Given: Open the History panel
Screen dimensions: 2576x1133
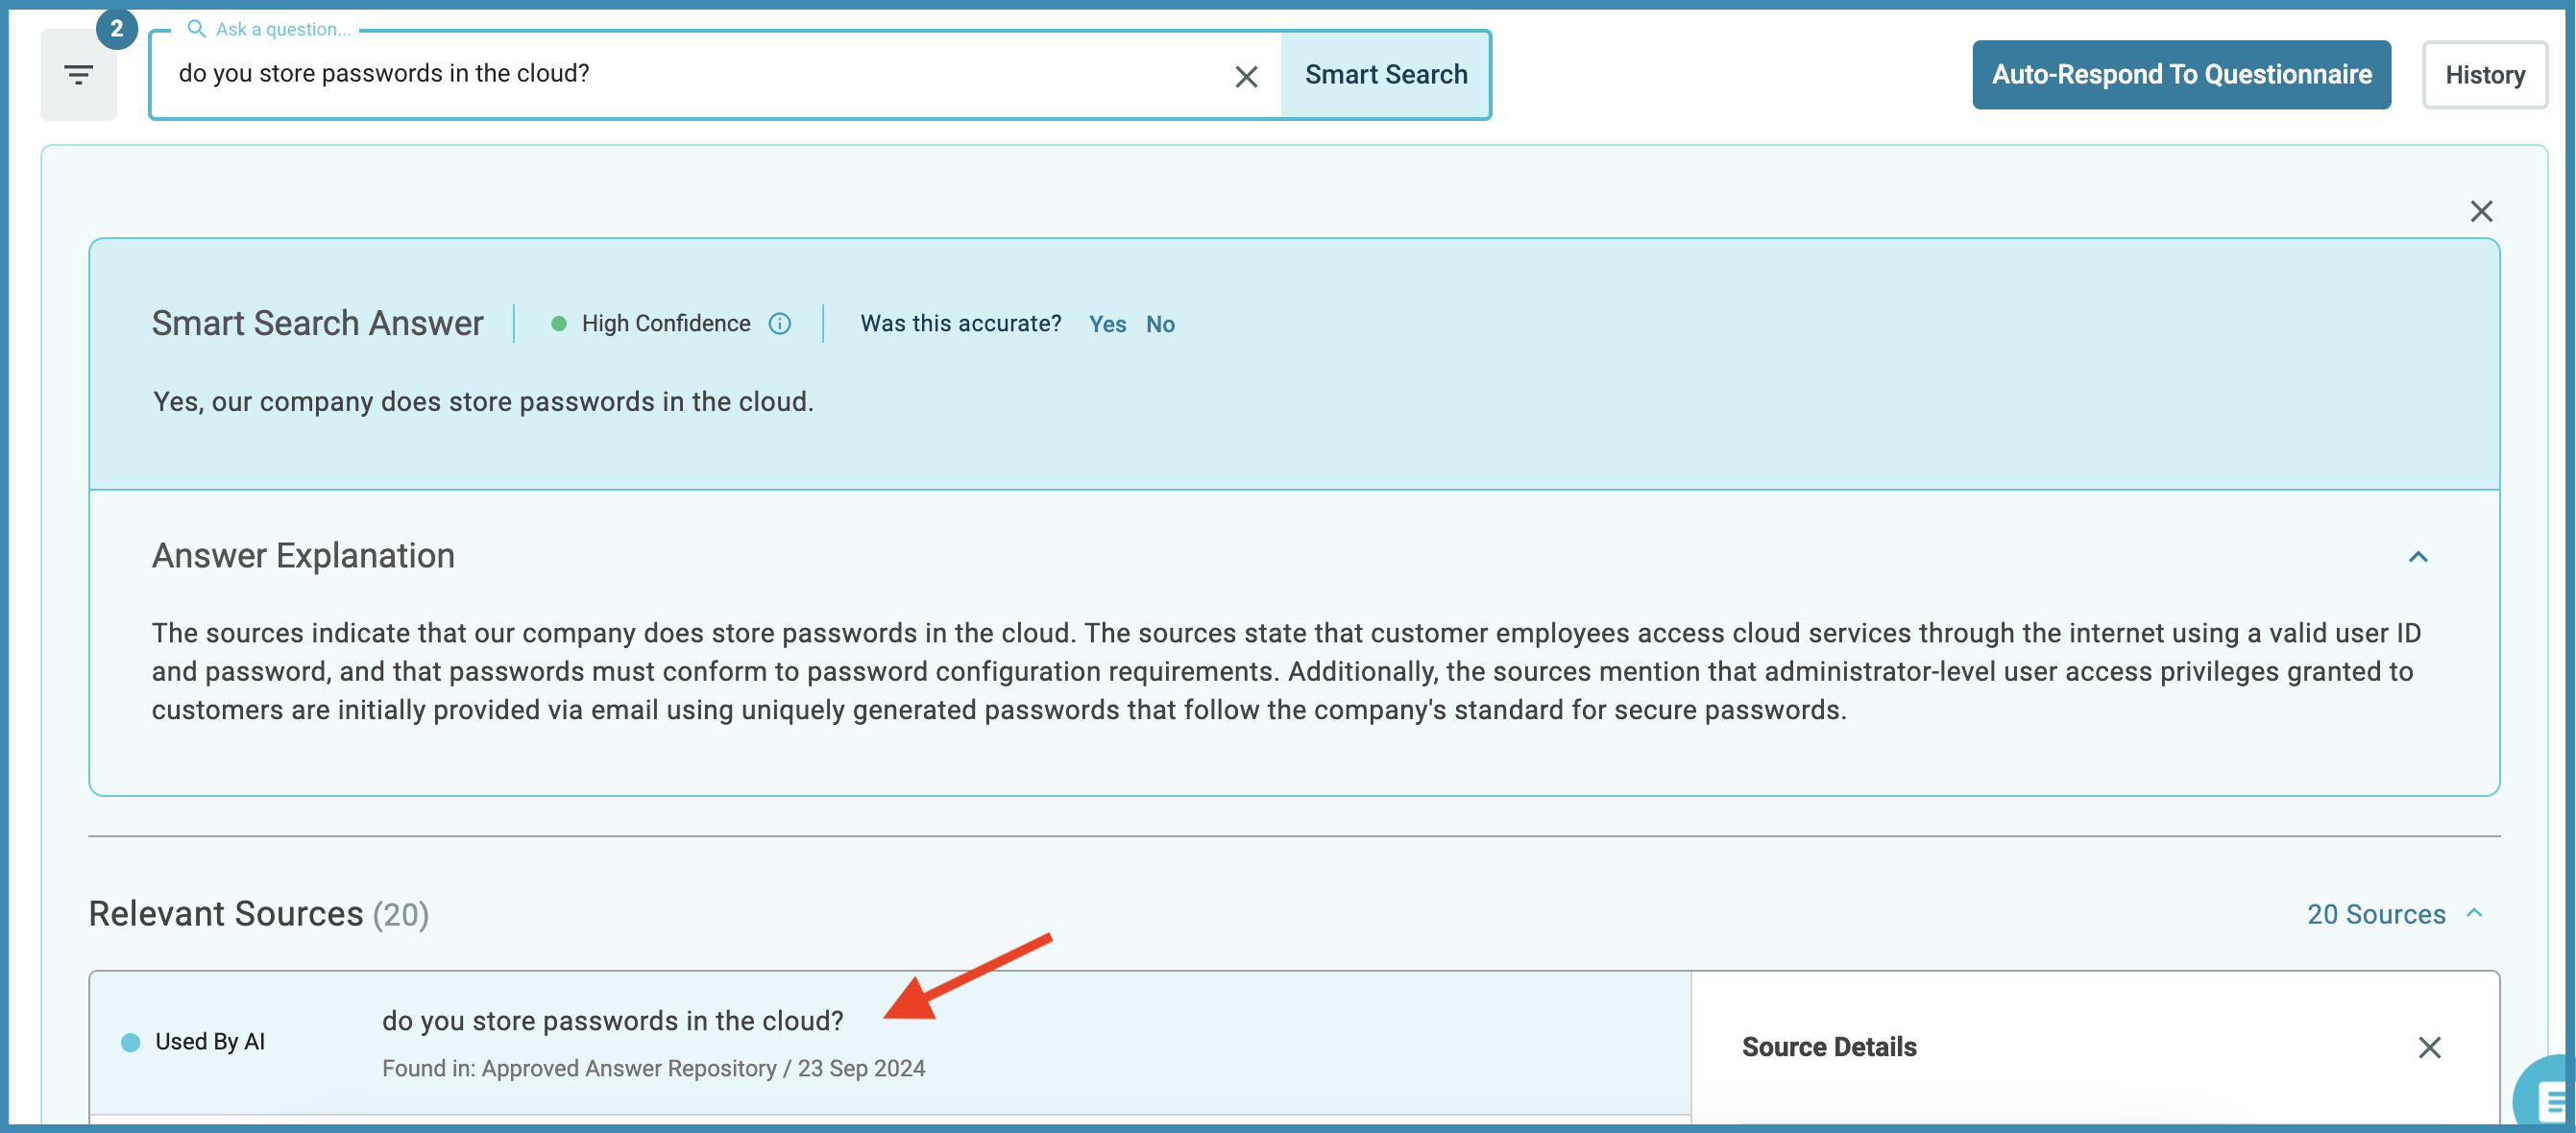Looking at the screenshot, I should point(2484,75).
